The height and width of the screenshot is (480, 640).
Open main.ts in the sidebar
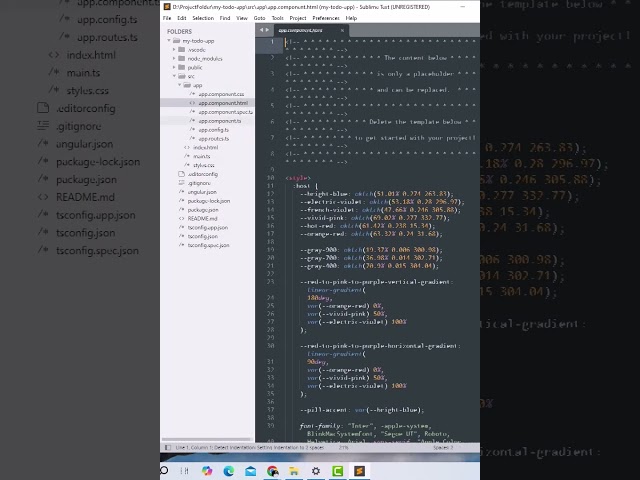point(202,156)
